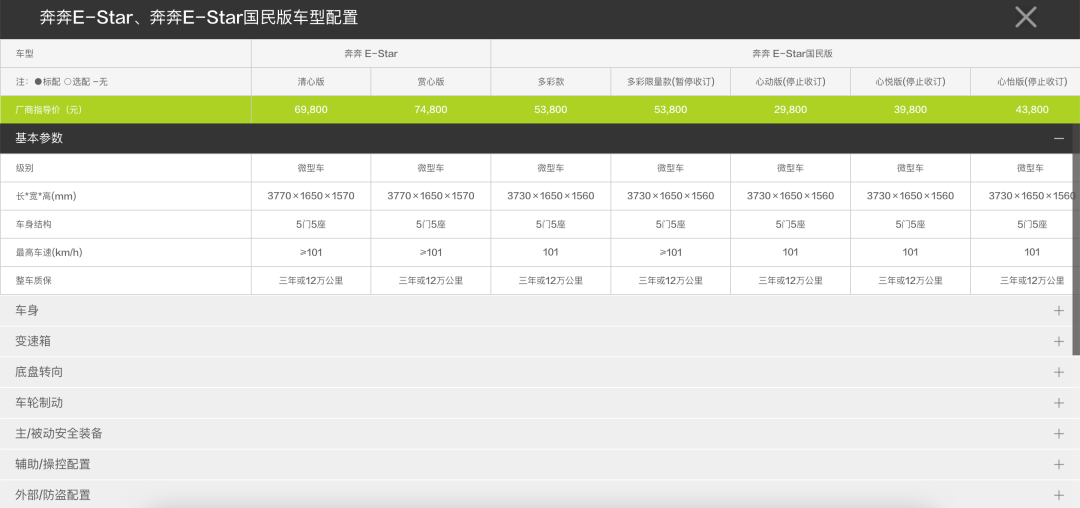Select 多彩限量款(暂停收订) column header
Image resolution: width=1080 pixels, height=508 pixels.
pyautogui.click(x=670, y=82)
